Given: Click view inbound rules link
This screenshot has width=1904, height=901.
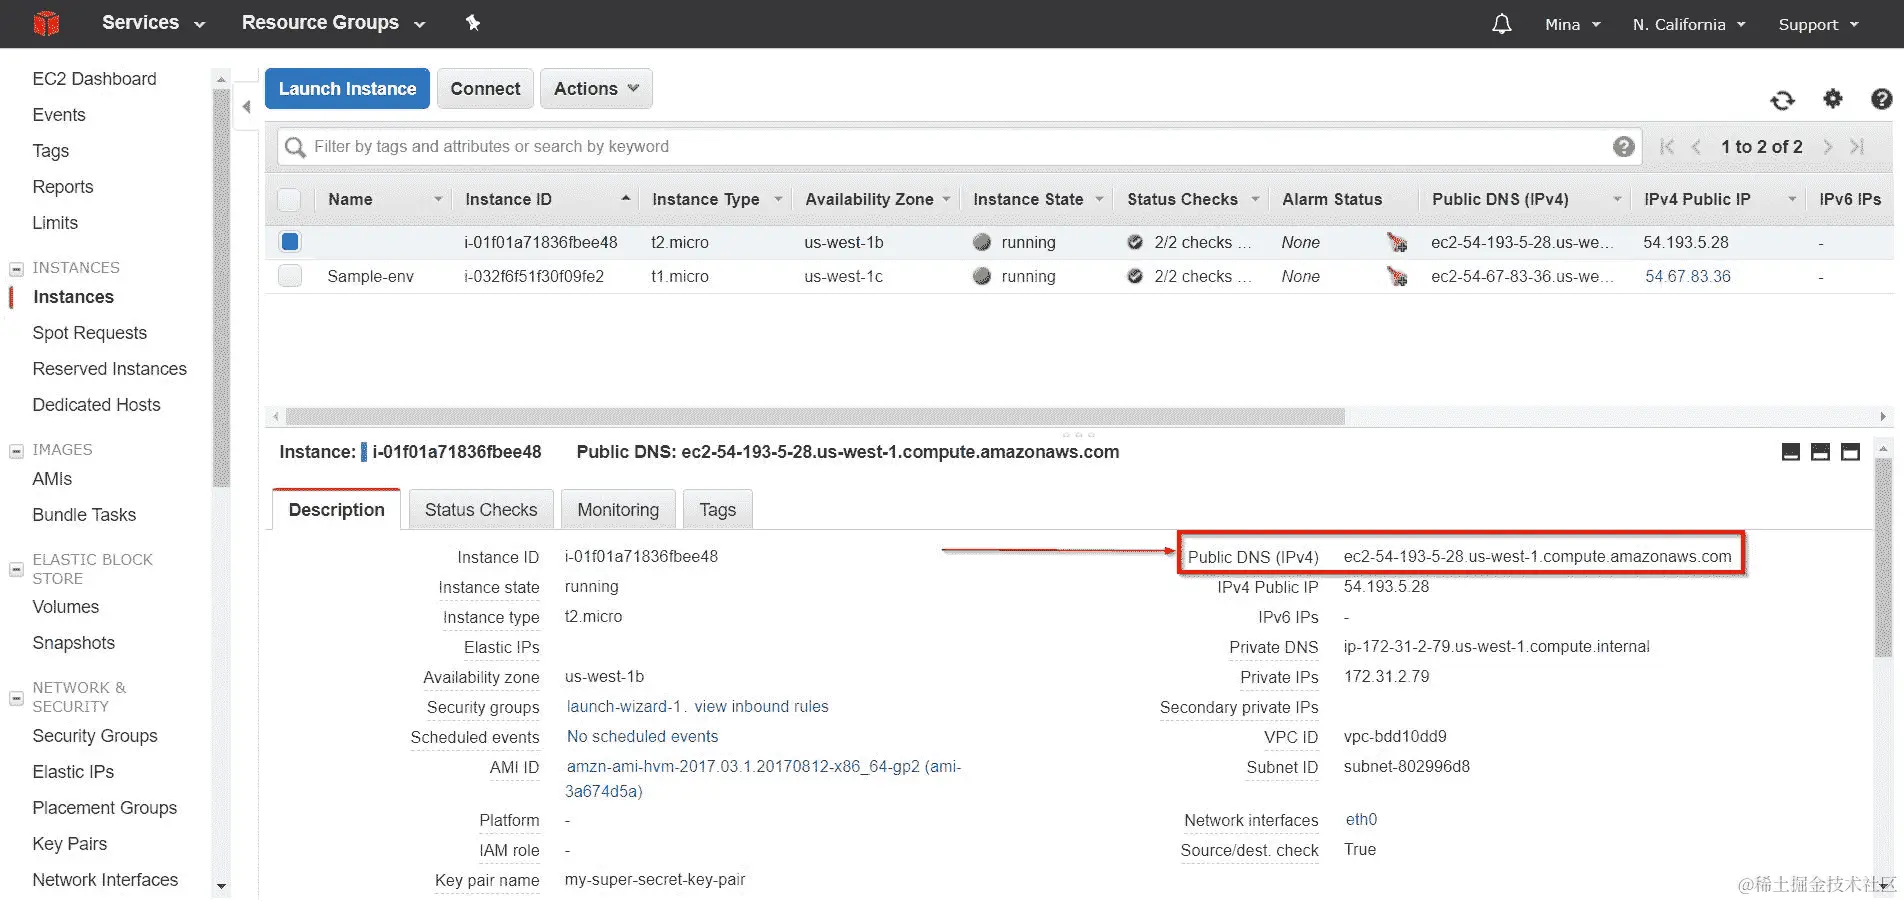Looking at the screenshot, I should (x=761, y=707).
